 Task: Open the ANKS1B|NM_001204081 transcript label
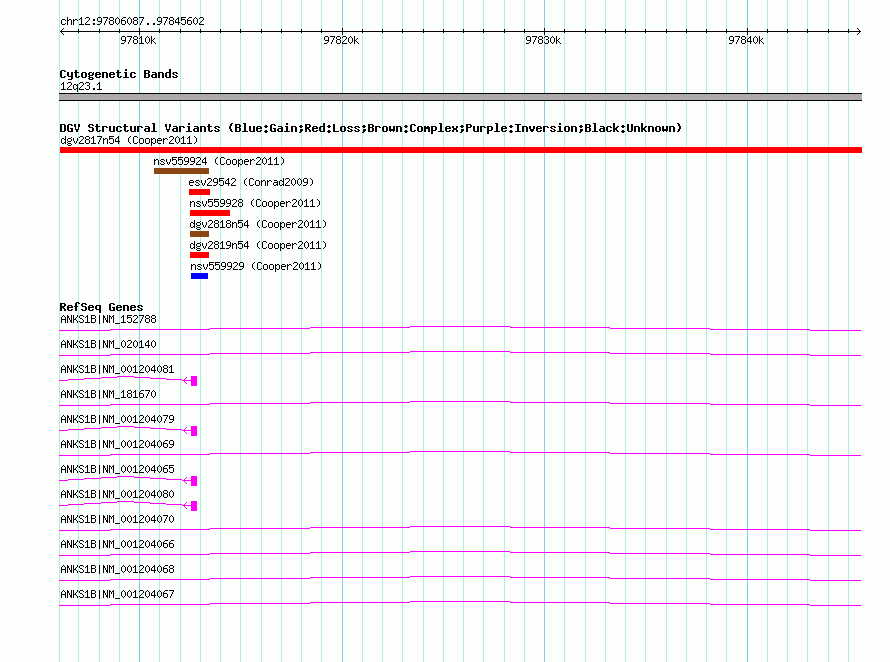[x=117, y=370]
